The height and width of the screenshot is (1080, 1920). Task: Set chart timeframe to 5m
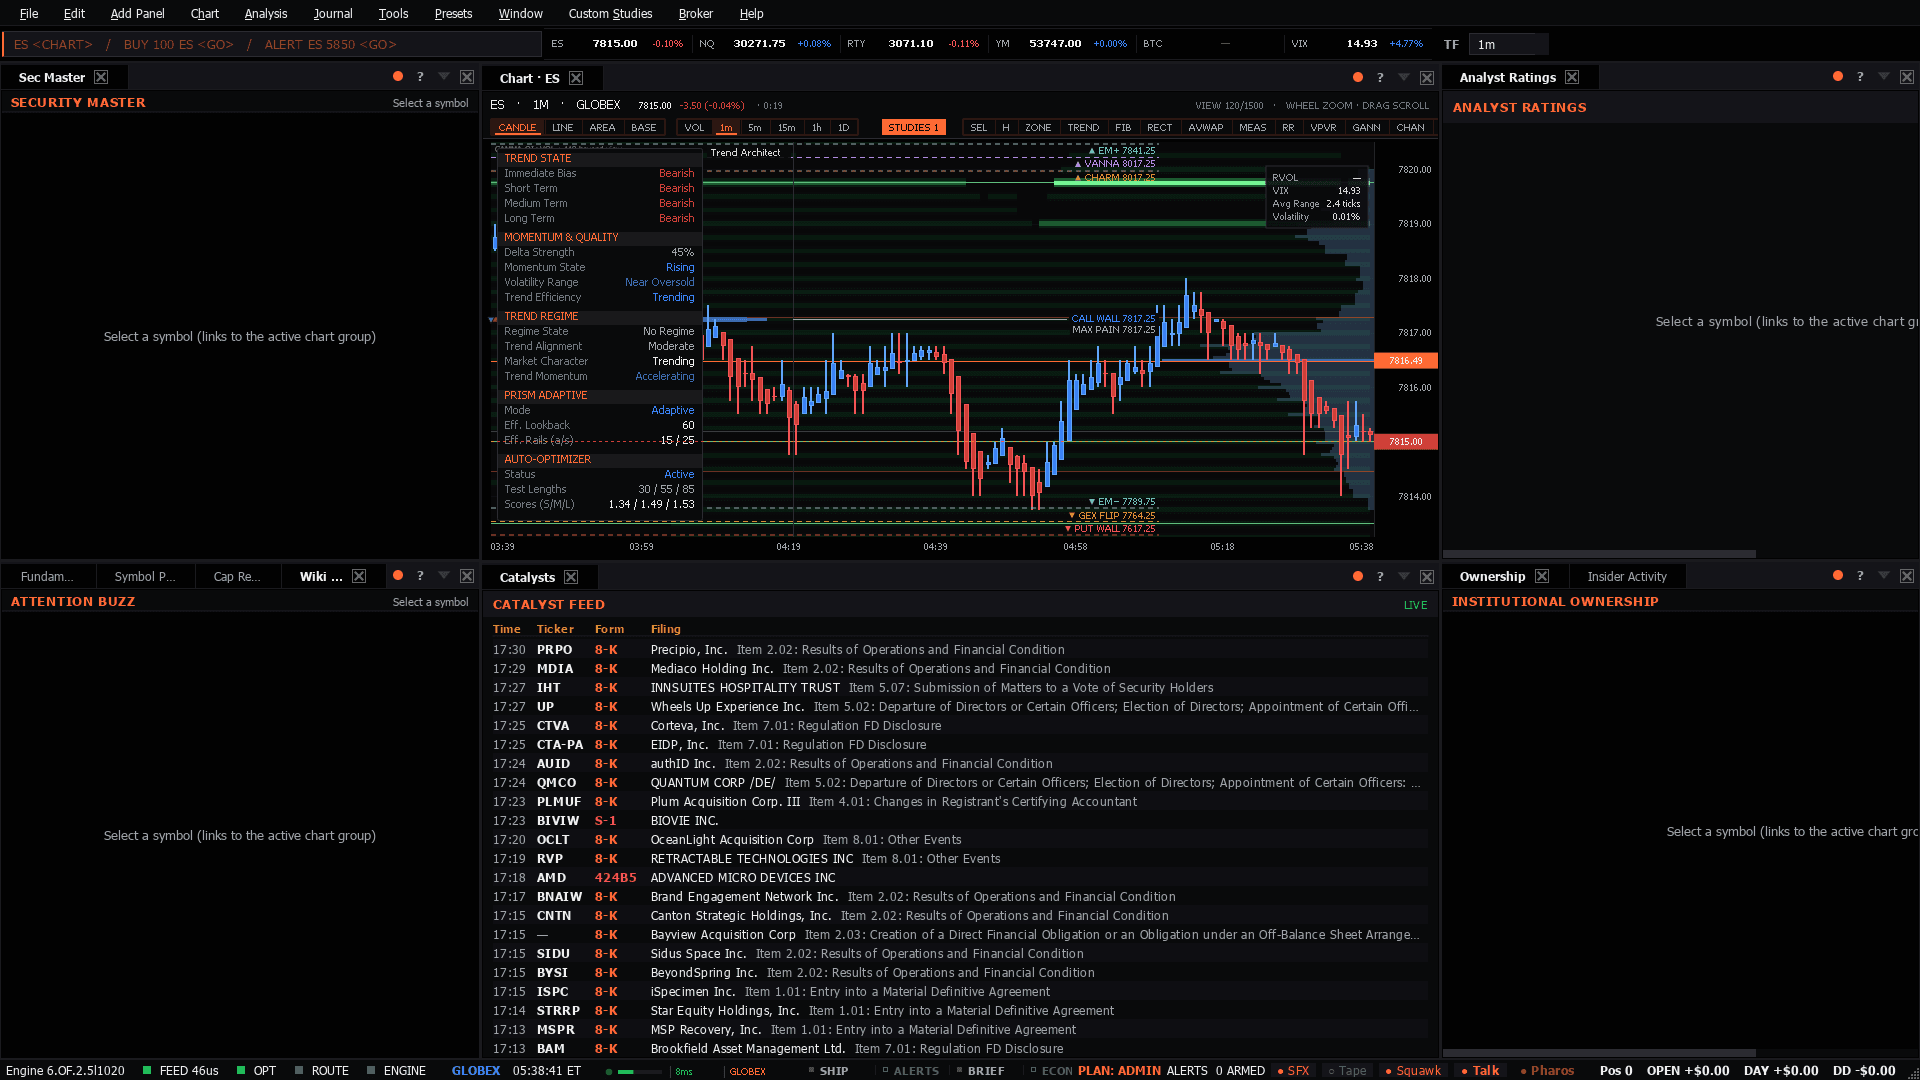coord(755,127)
